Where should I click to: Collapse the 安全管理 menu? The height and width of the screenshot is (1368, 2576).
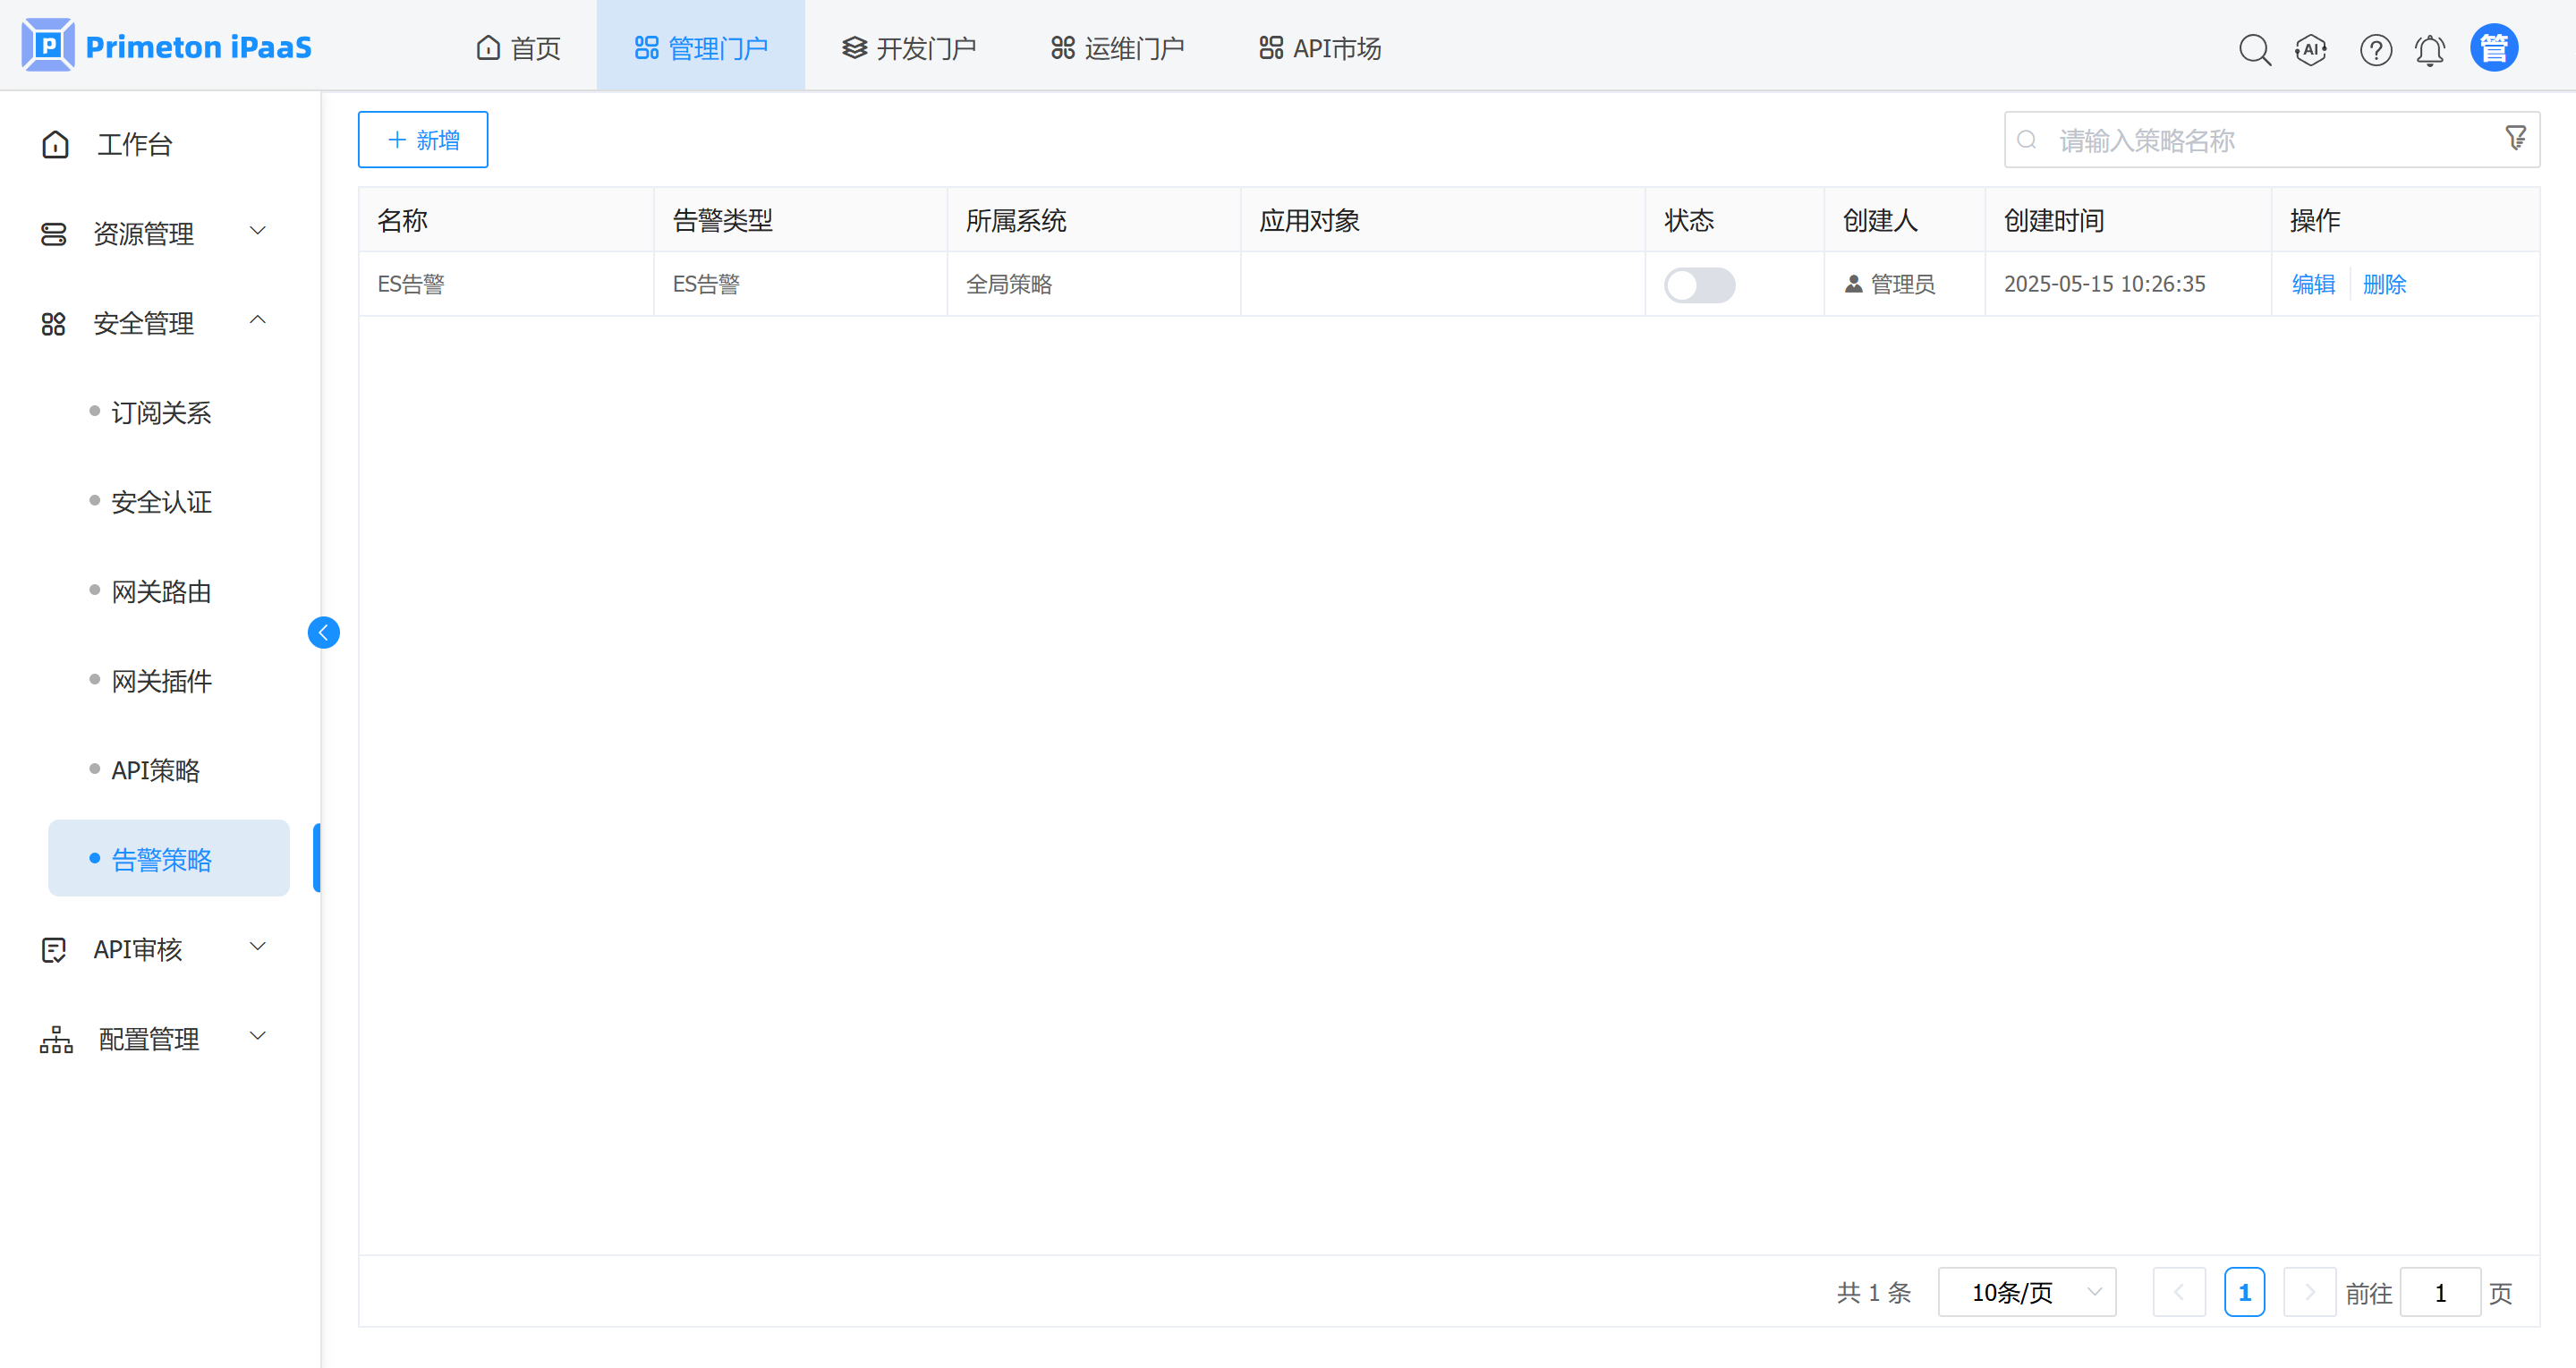(154, 323)
